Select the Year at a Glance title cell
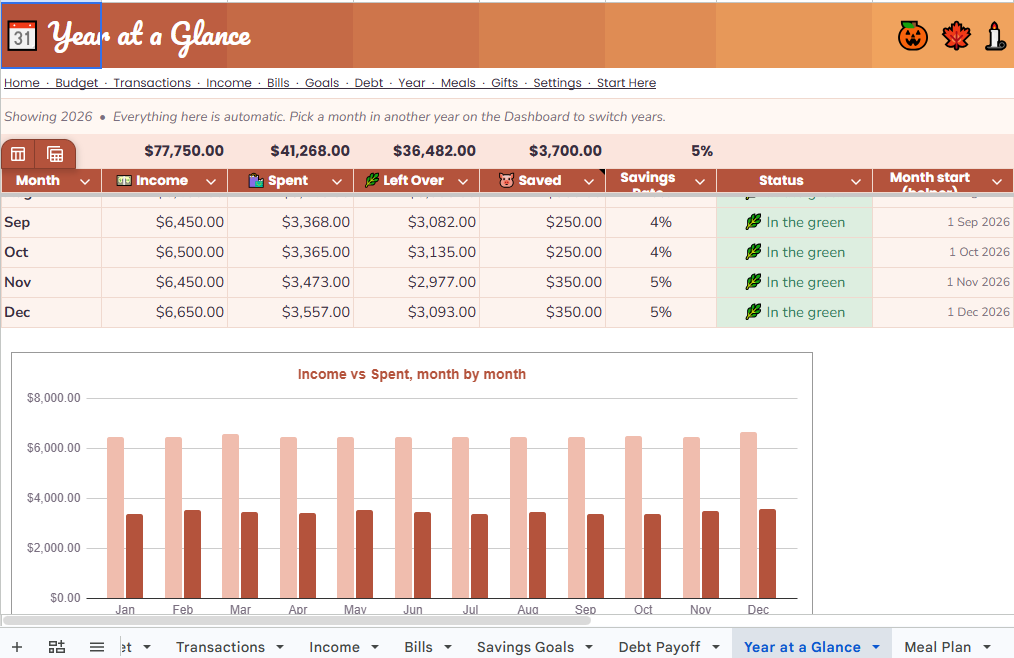The width and height of the screenshot is (1014, 658). pyautogui.click(x=51, y=35)
